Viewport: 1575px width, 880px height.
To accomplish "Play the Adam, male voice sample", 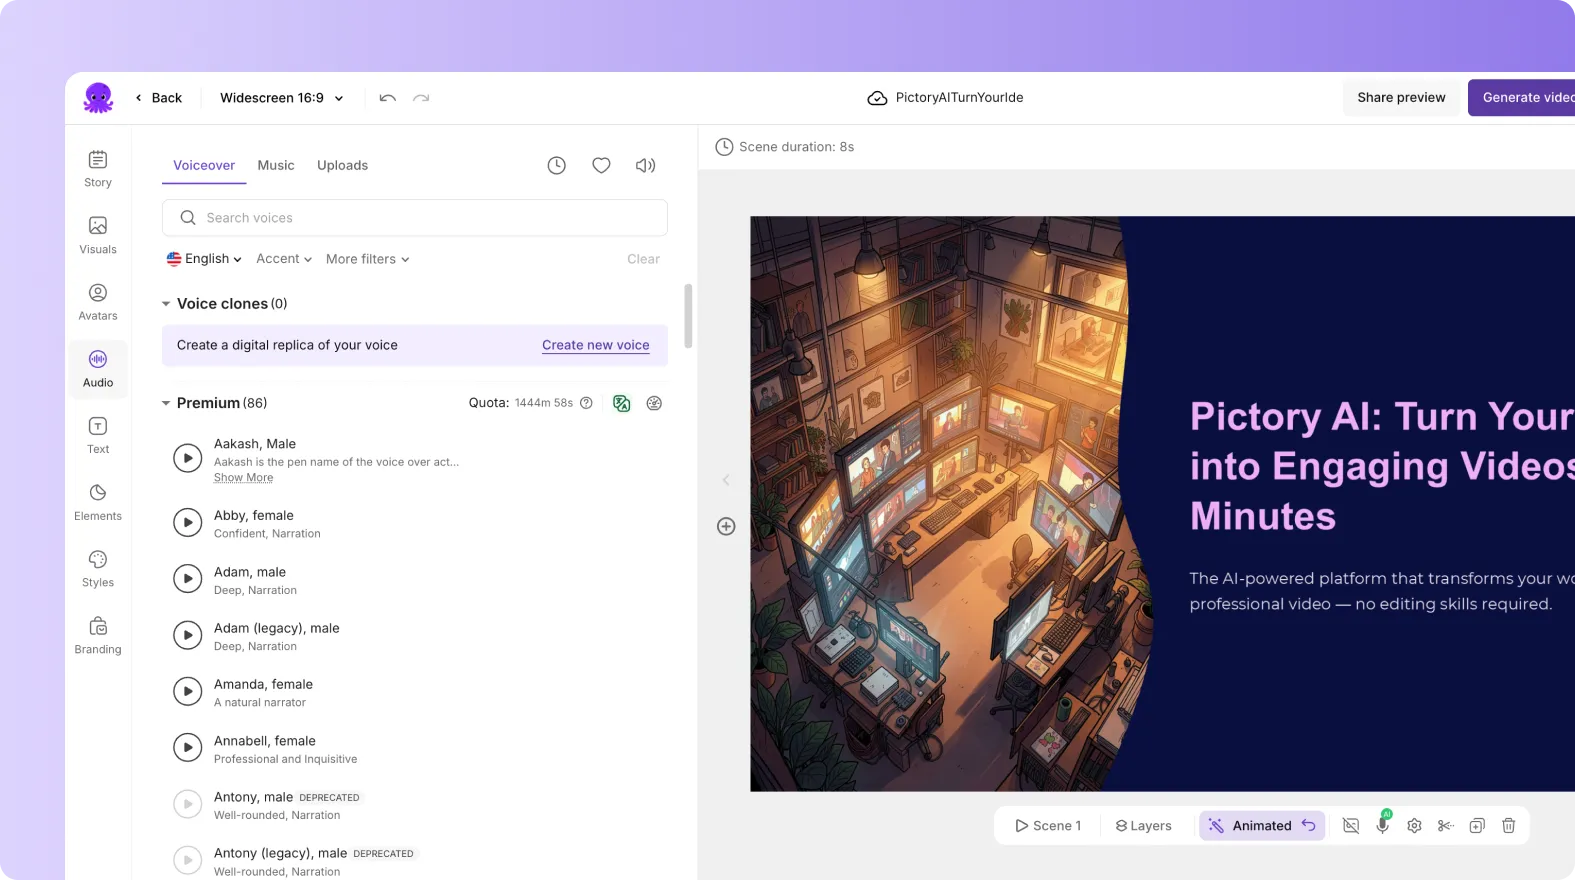I will 188,579.
